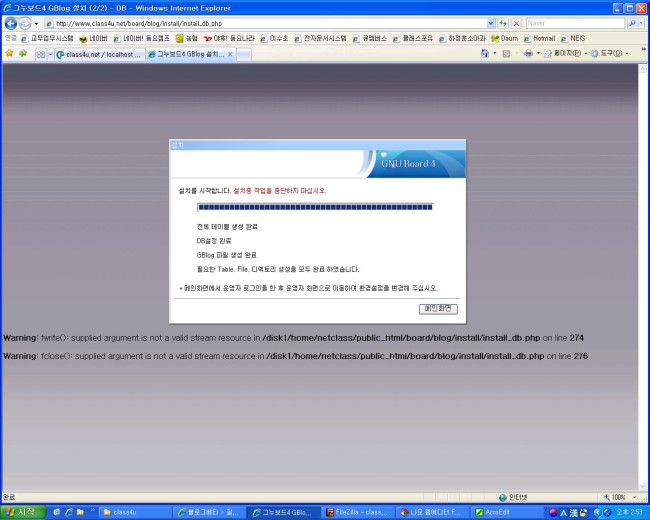650x520 pixels.
Task: Open the 전자문서시스템 bookmark
Action: click(x=320, y=39)
